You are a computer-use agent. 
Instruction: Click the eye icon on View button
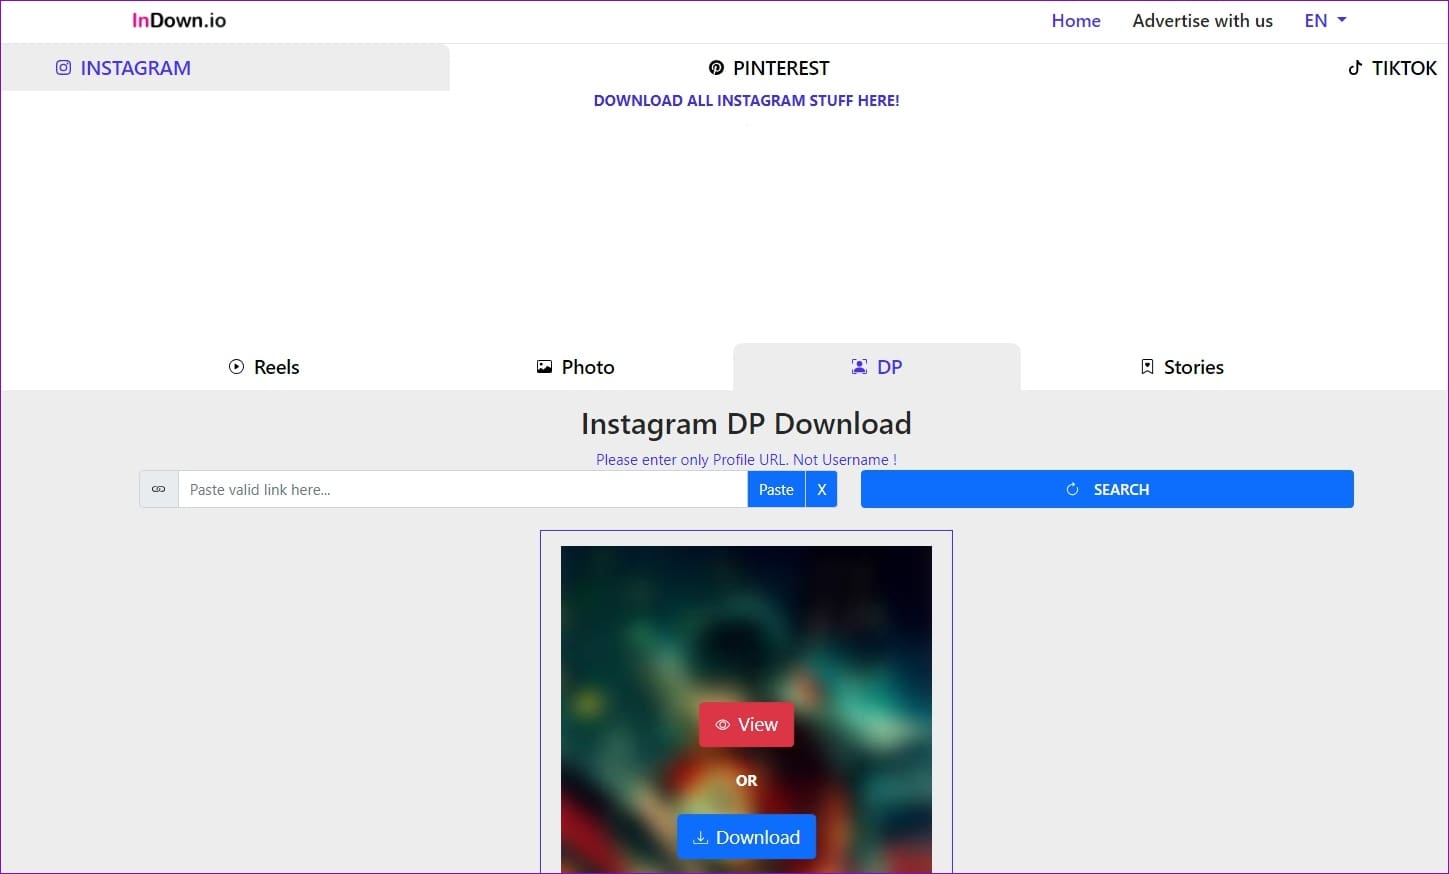[x=722, y=725]
